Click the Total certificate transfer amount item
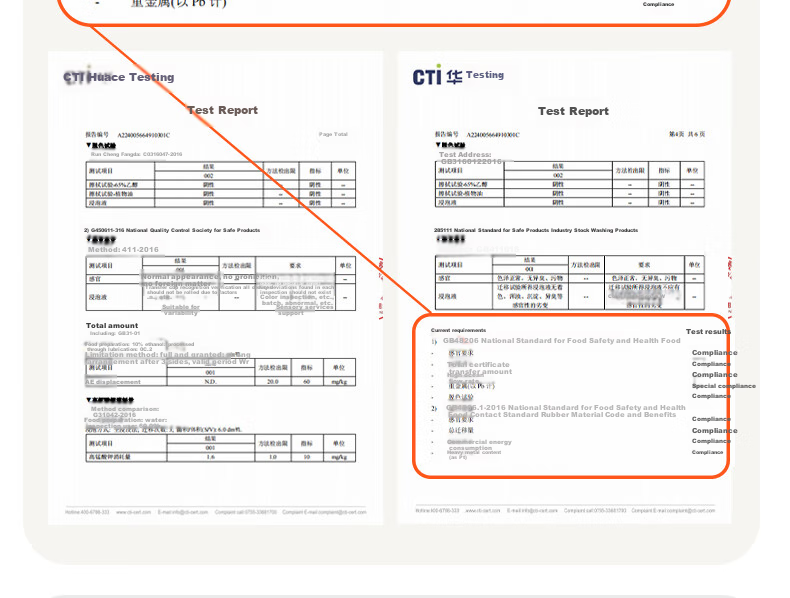This screenshot has width=790, height=598. point(479,368)
